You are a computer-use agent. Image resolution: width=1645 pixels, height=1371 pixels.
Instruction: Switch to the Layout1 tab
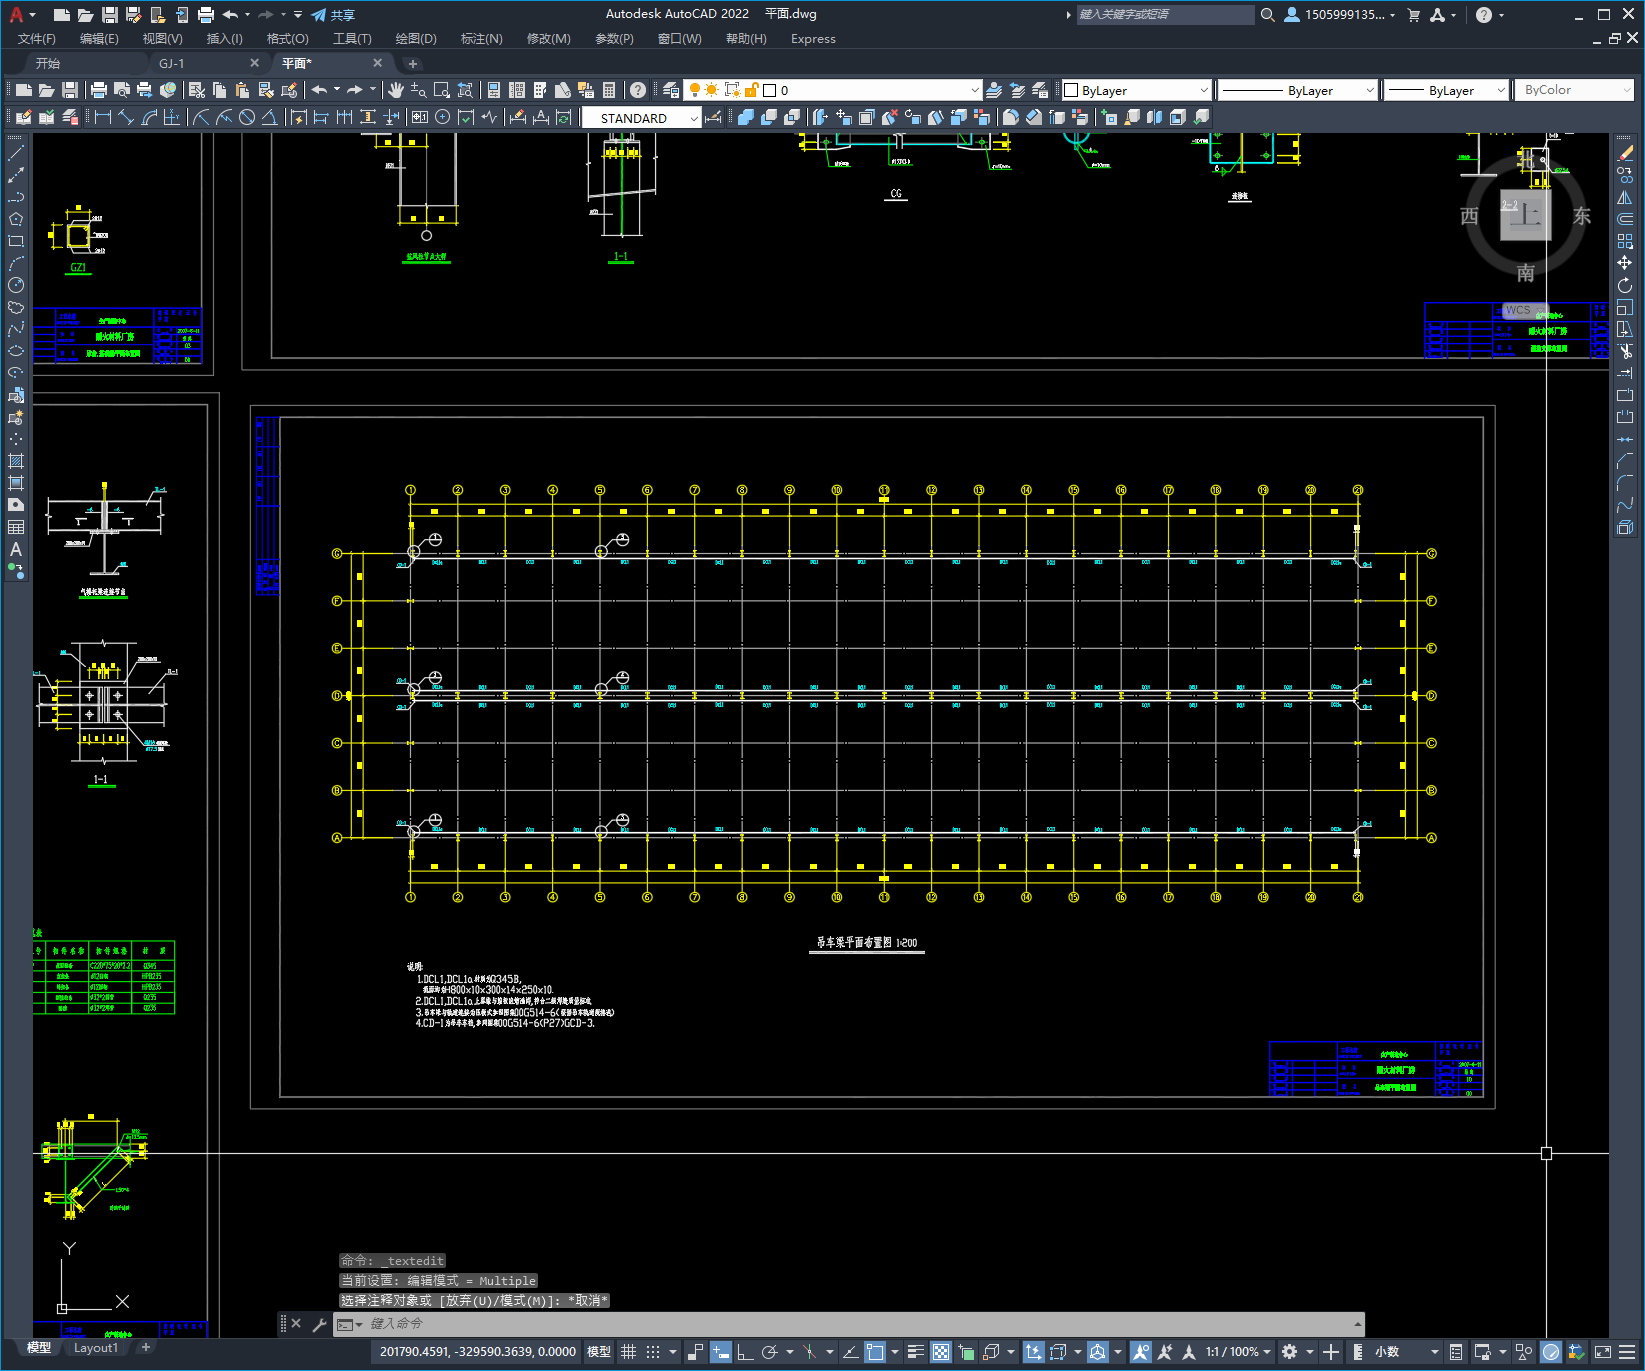click(96, 1348)
